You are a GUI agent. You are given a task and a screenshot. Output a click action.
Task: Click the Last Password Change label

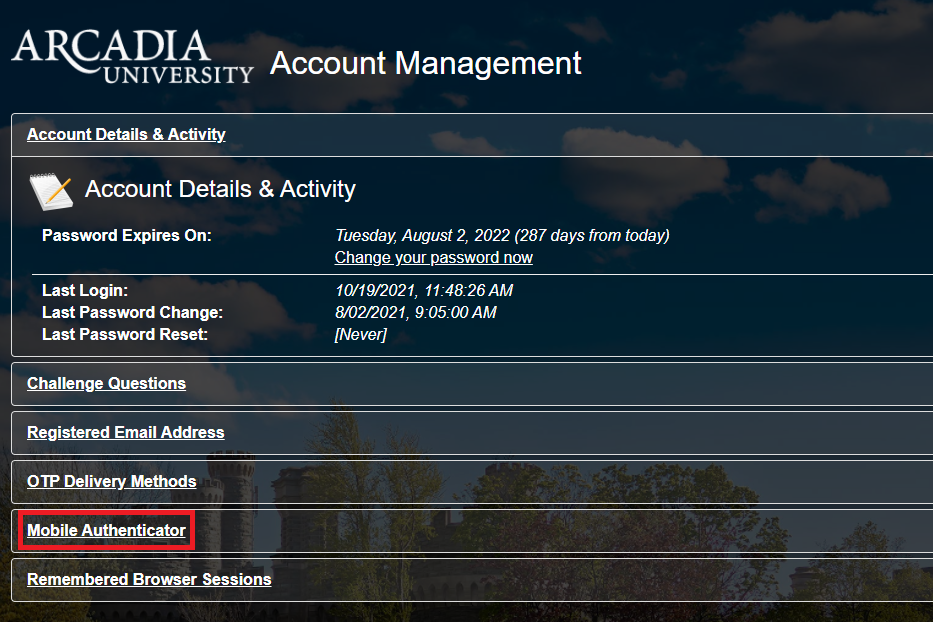click(132, 313)
